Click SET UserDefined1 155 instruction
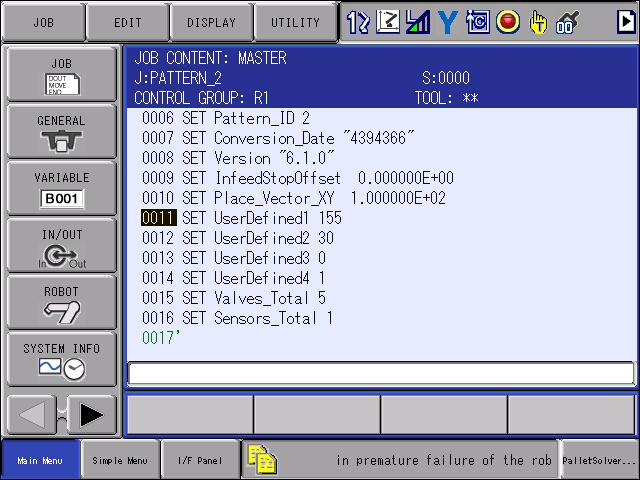 (x=262, y=218)
